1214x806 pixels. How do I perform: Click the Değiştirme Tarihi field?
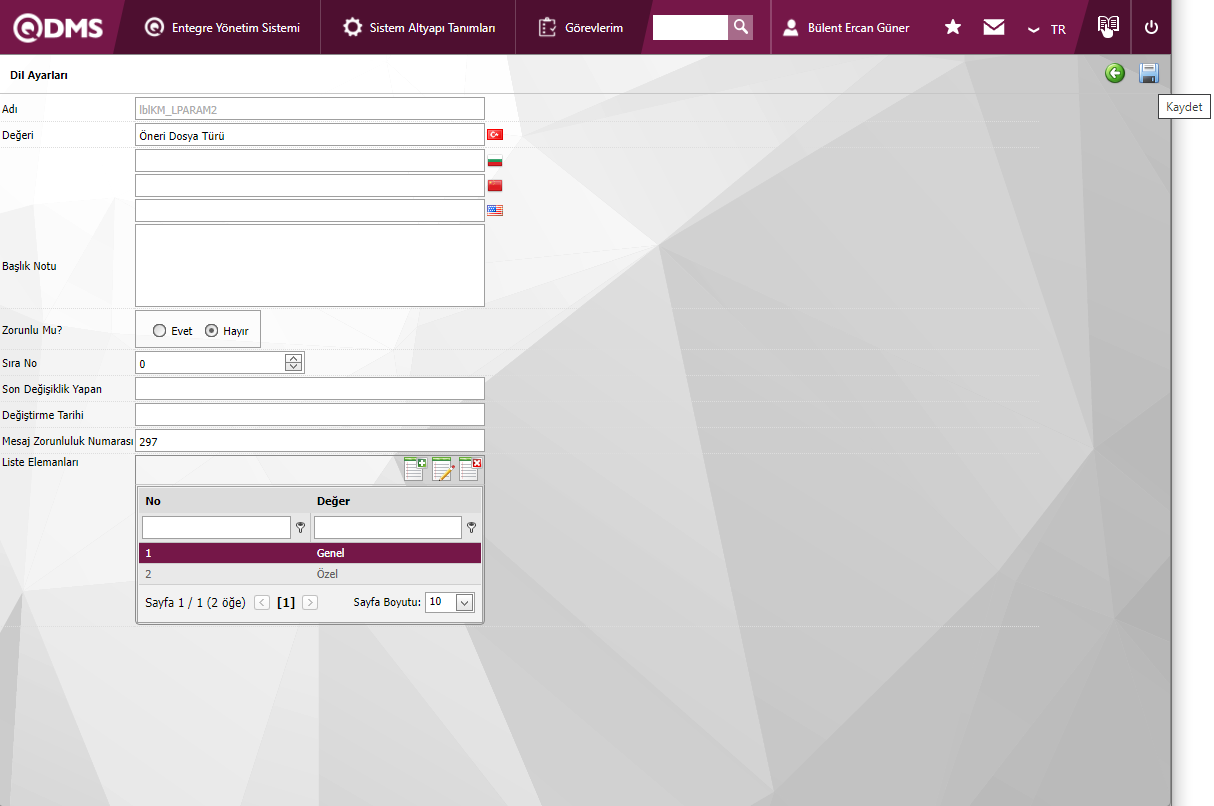[310, 414]
